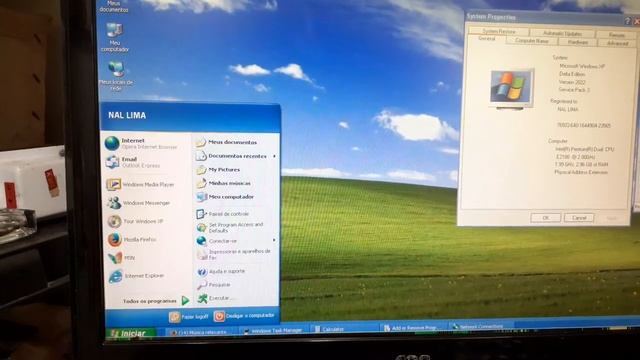Open the Internet Opera browser icon
The height and width of the screenshot is (360, 640).
[112, 143]
